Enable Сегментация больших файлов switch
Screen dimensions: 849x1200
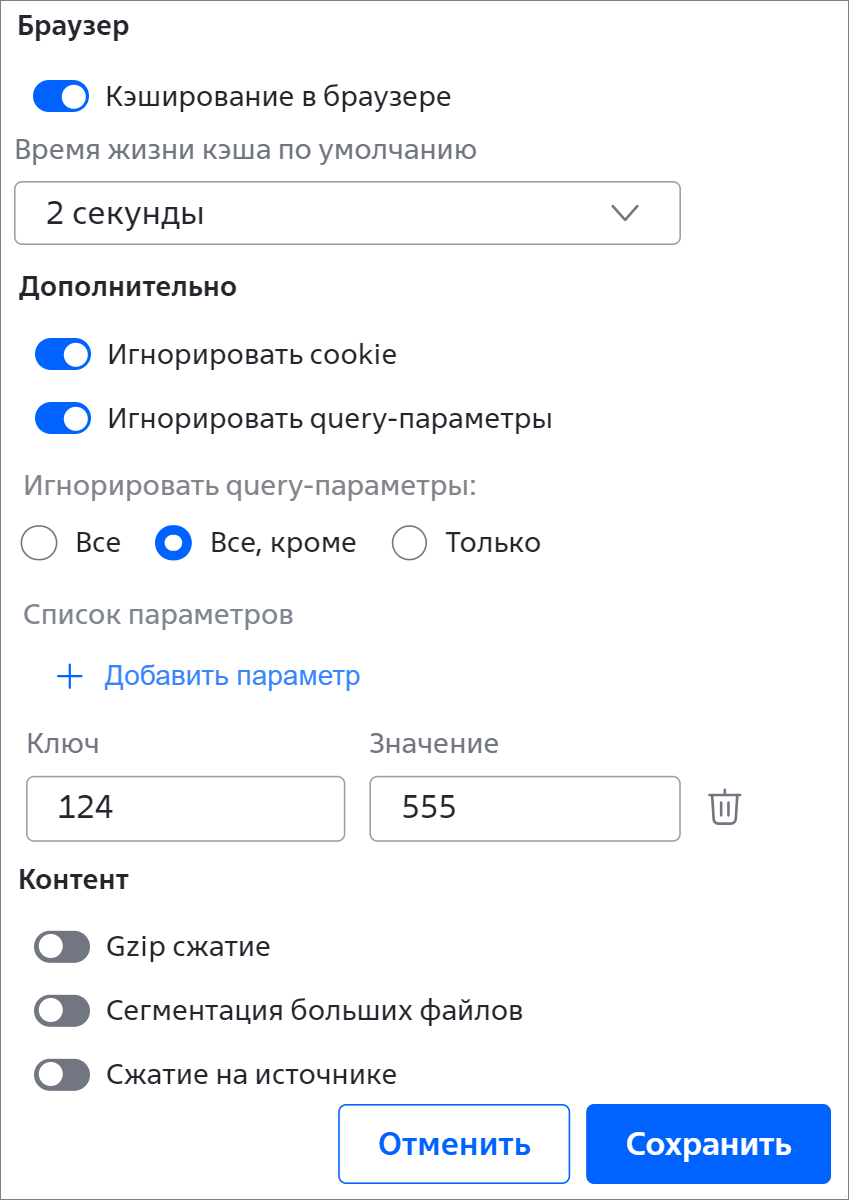62,1011
